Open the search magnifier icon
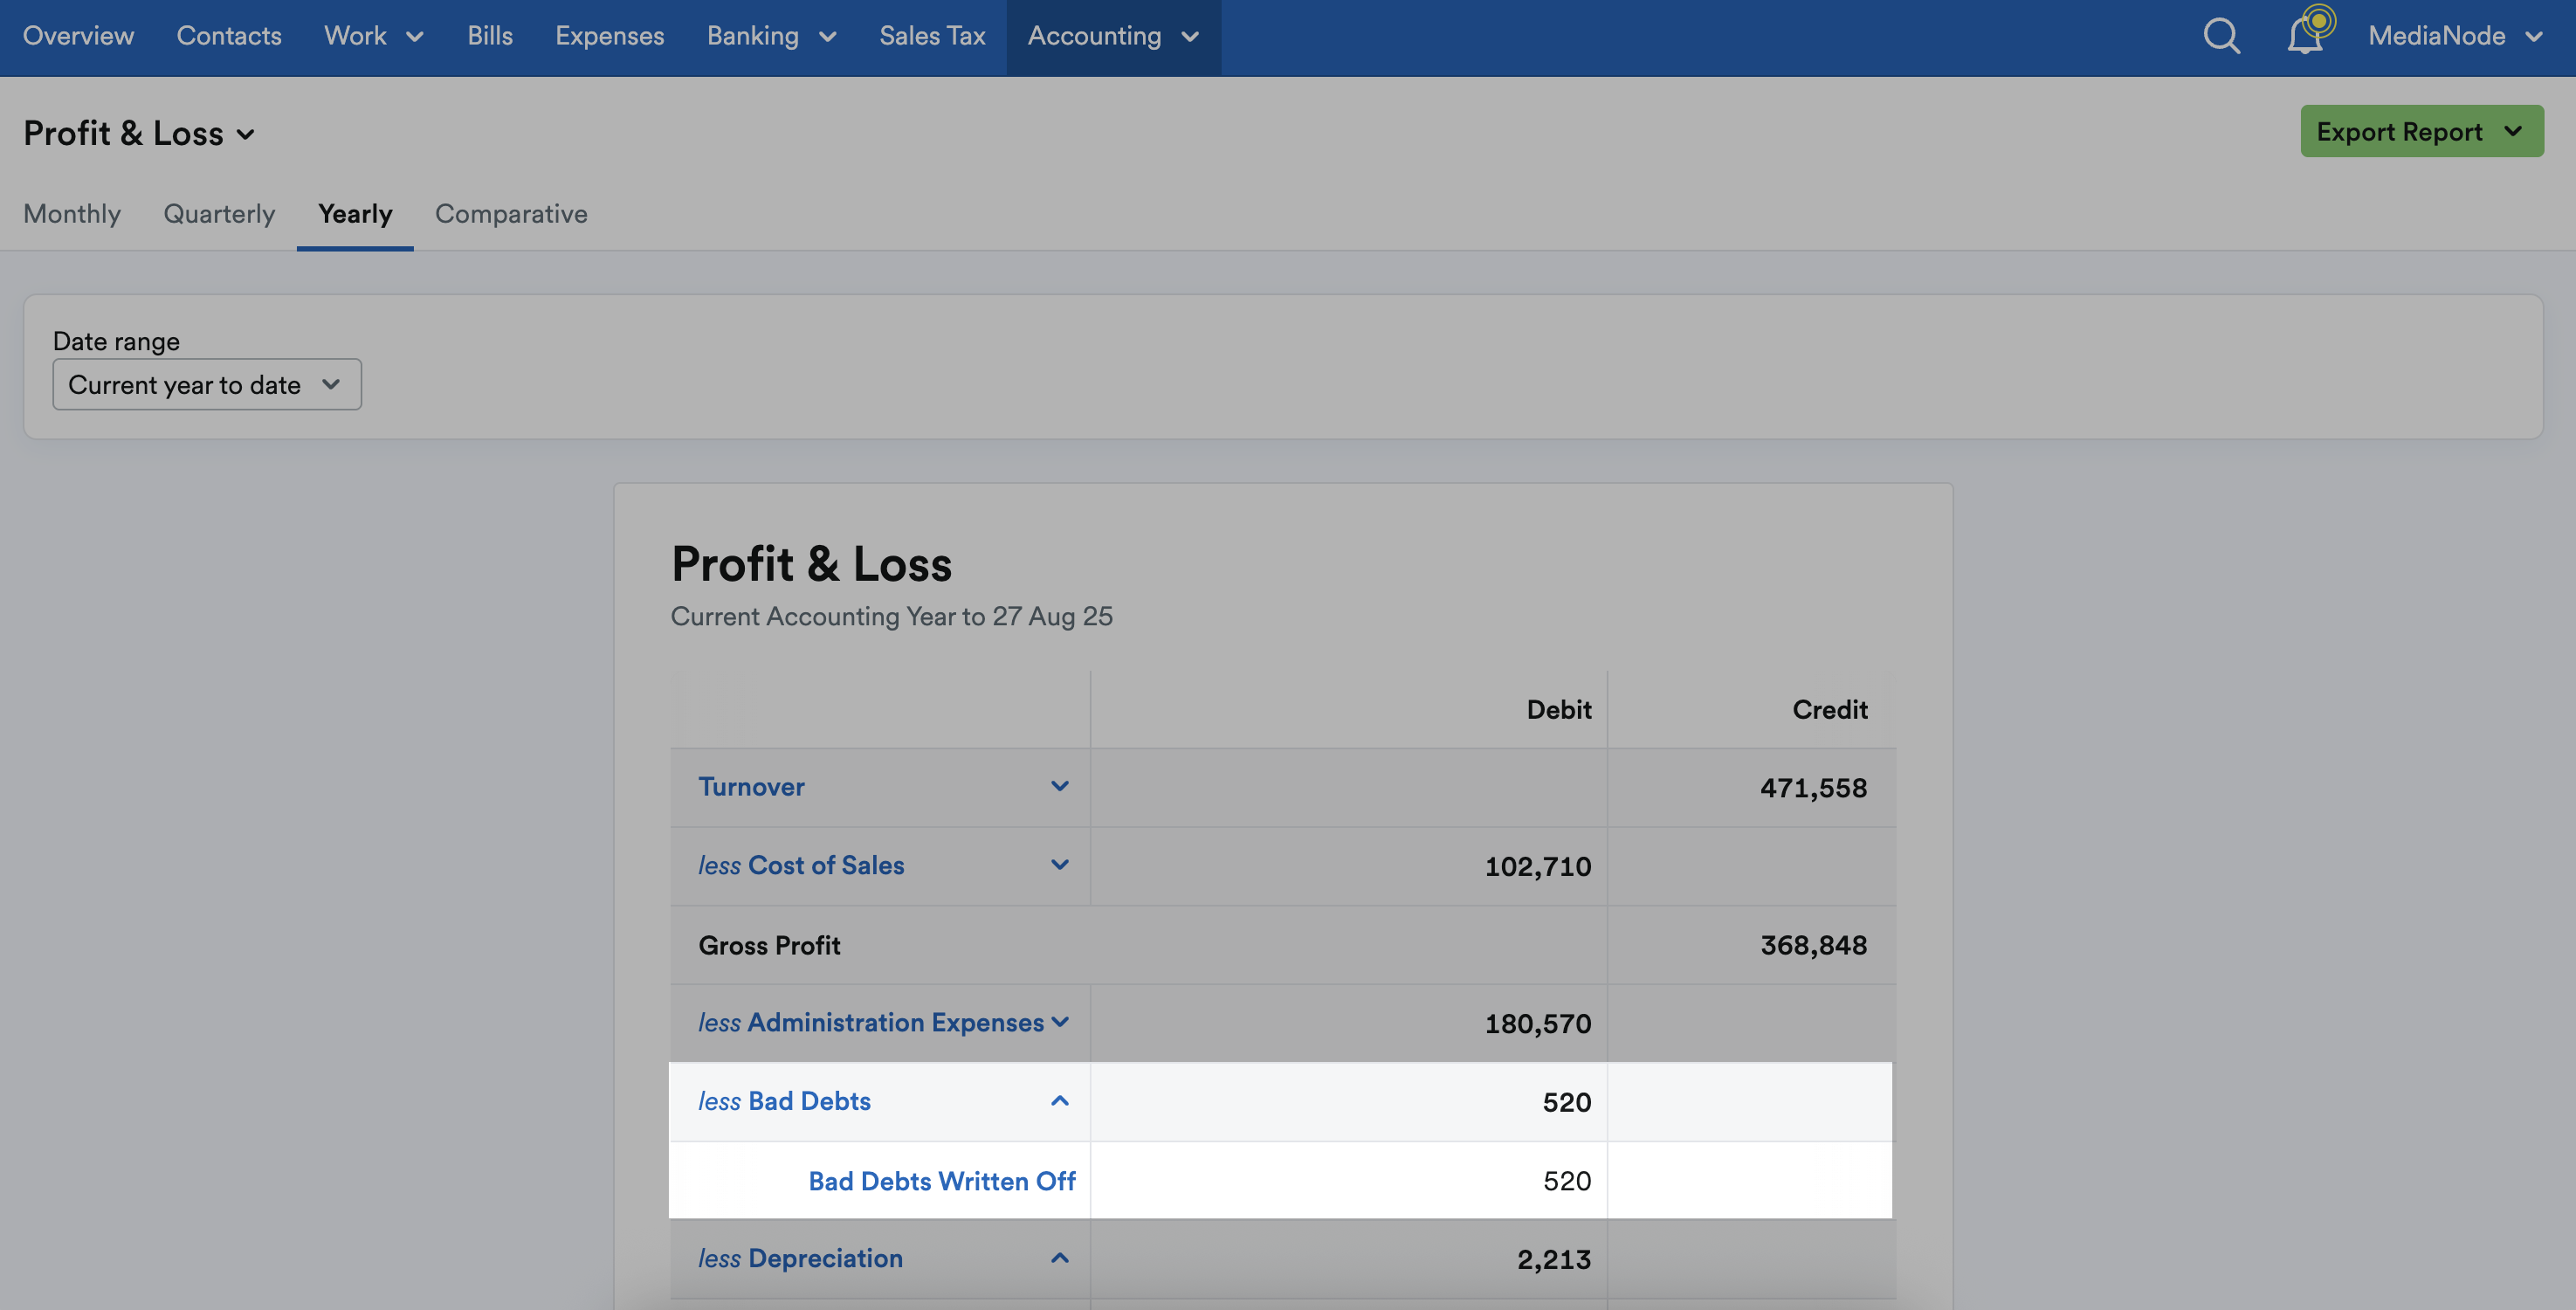Viewport: 2576px width, 1310px height. point(2221,36)
